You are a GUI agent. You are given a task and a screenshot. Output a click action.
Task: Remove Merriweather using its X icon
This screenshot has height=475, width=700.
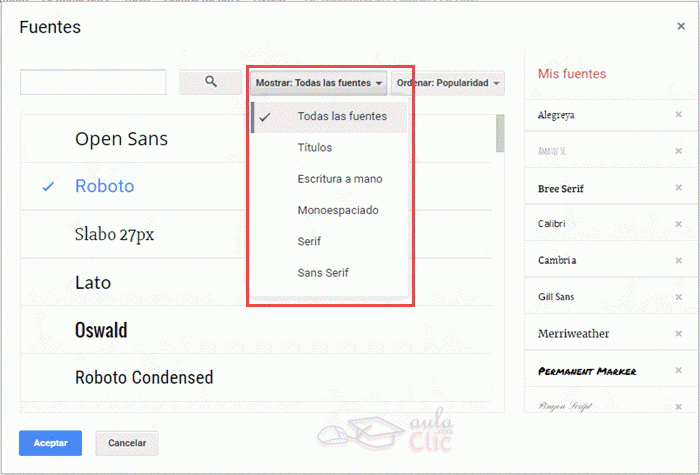coord(678,333)
